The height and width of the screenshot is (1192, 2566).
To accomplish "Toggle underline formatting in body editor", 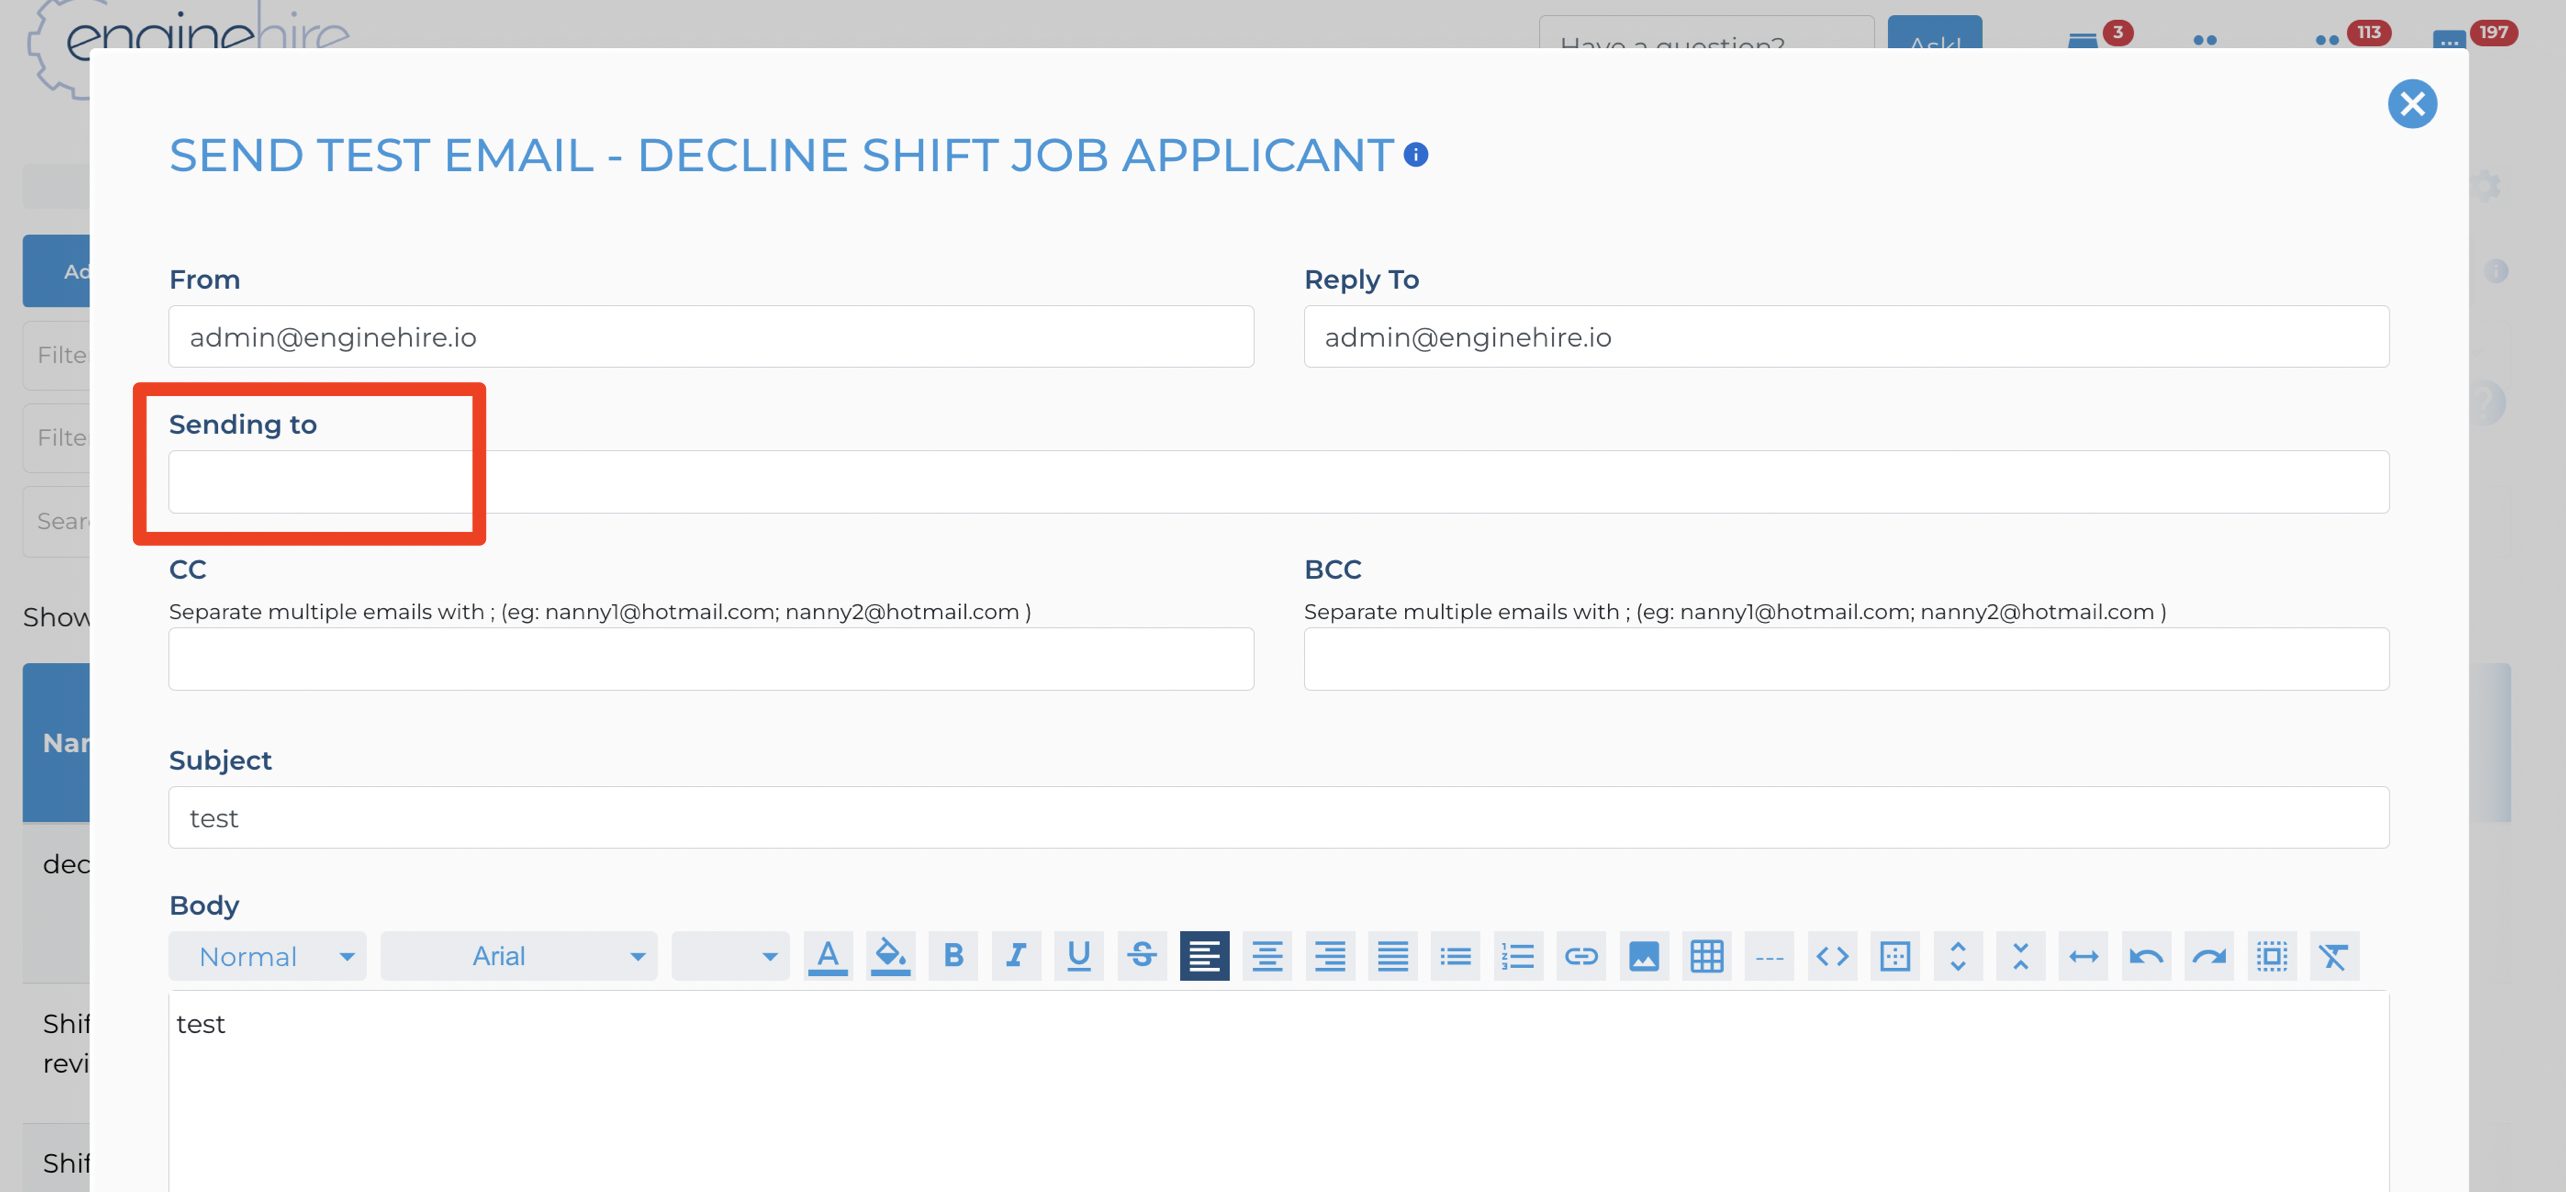I will (x=1078, y=956).
